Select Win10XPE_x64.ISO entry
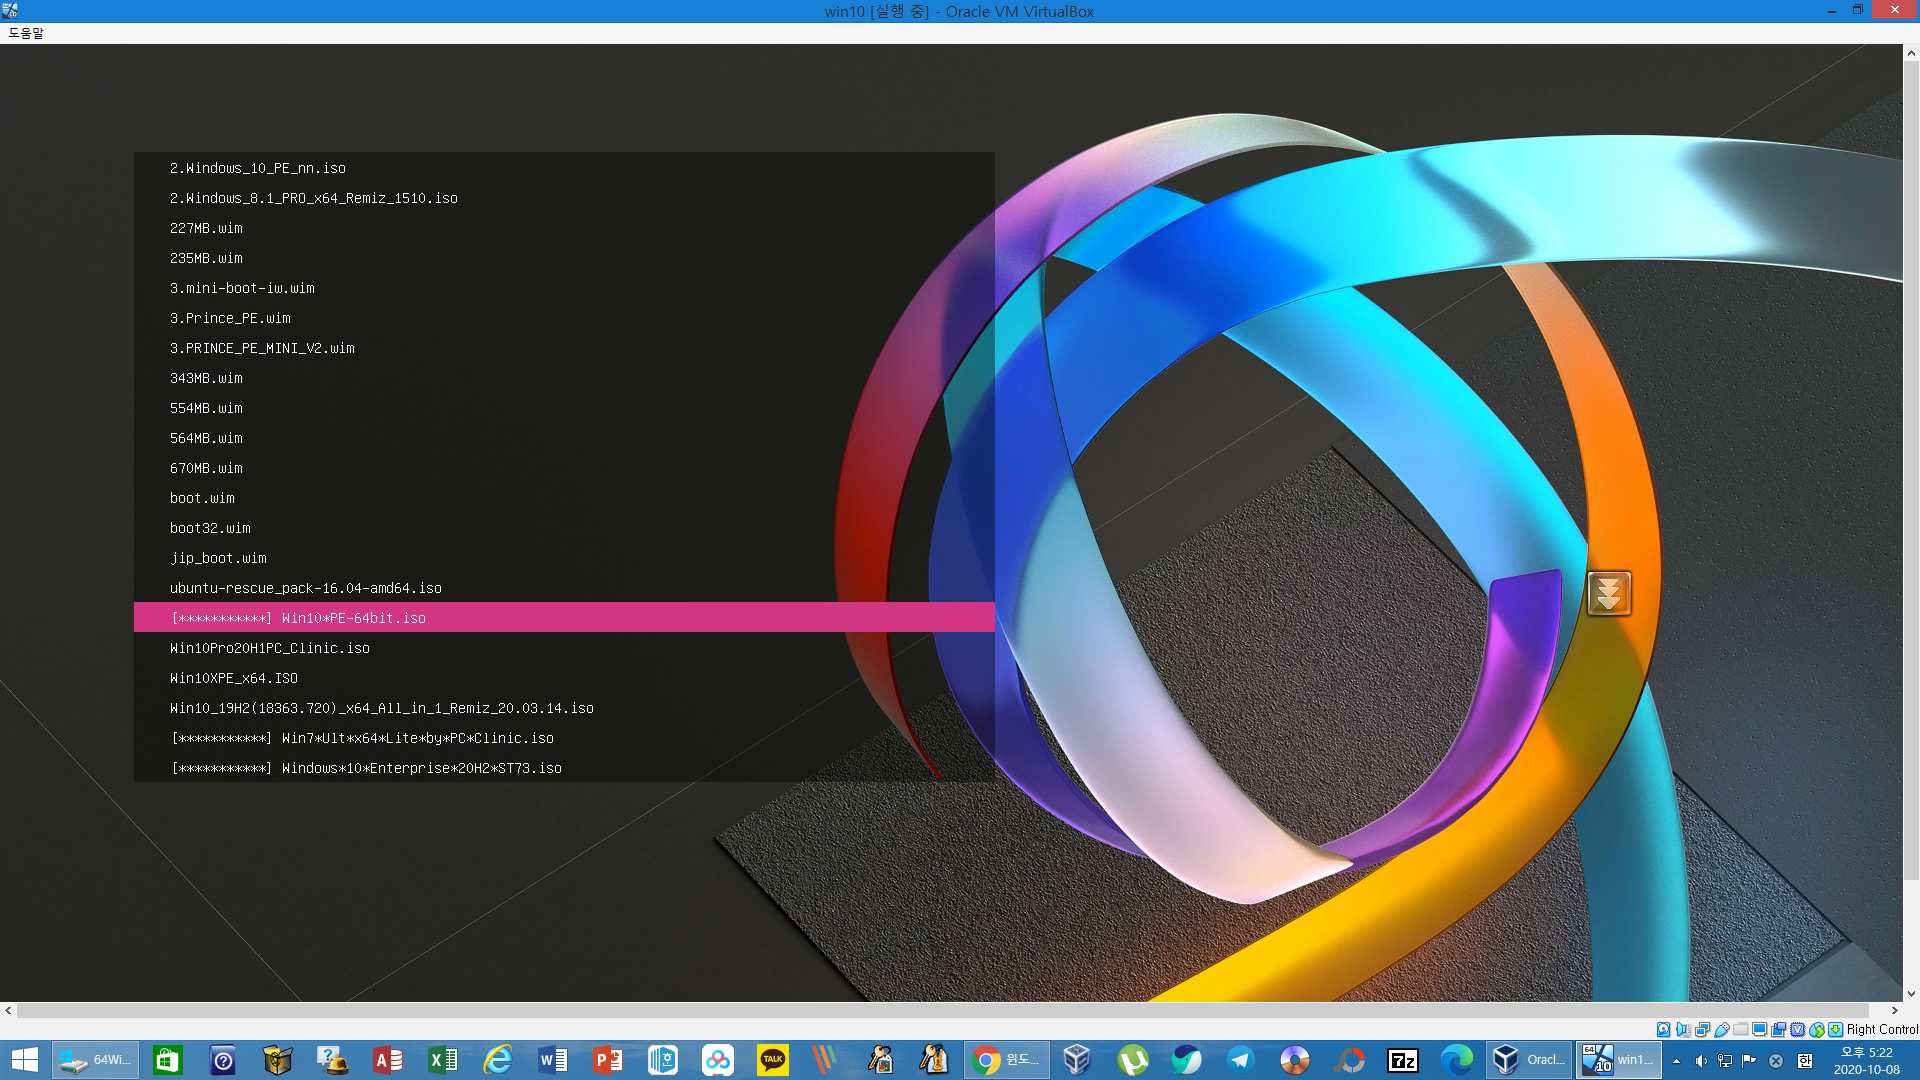The height and width of the screenshot is (1080, 1920). (564, 678)
